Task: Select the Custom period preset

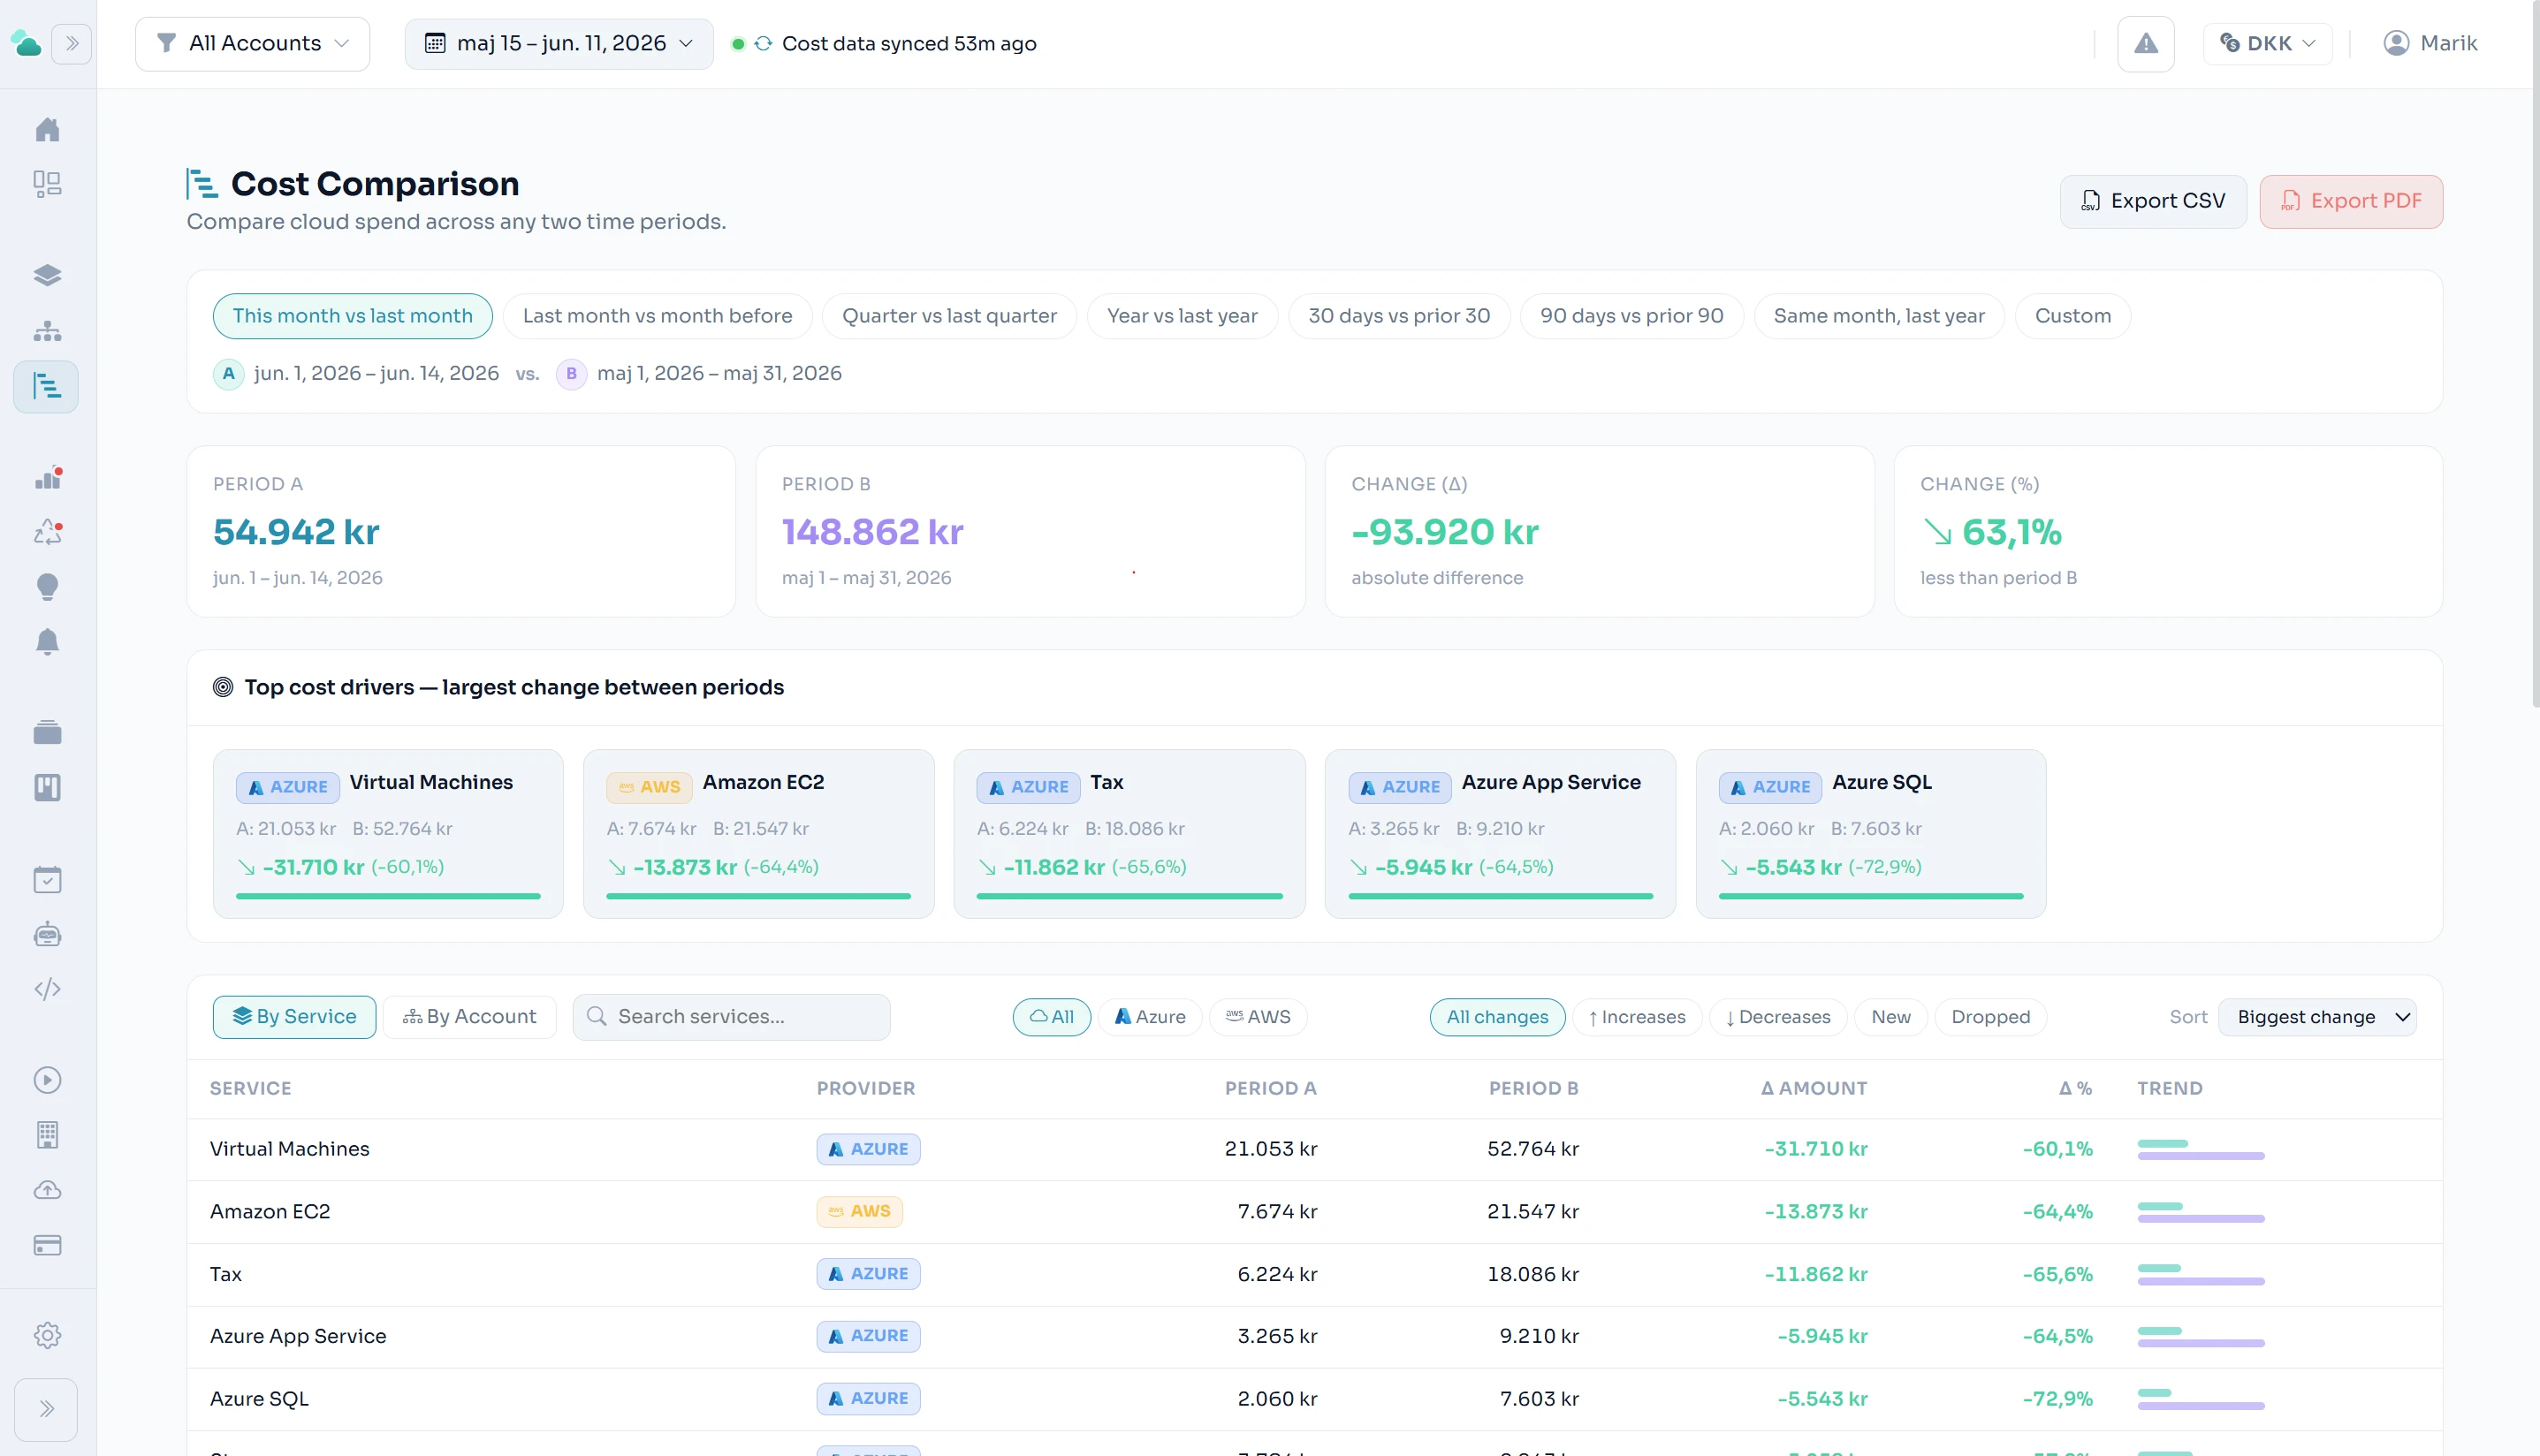Action: coord(2073,316)
